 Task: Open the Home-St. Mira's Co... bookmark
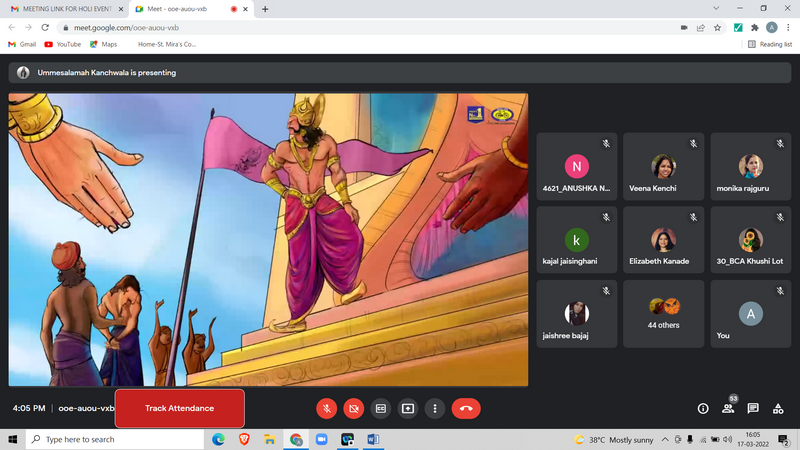pyautogui.click(x=167, y=44)
